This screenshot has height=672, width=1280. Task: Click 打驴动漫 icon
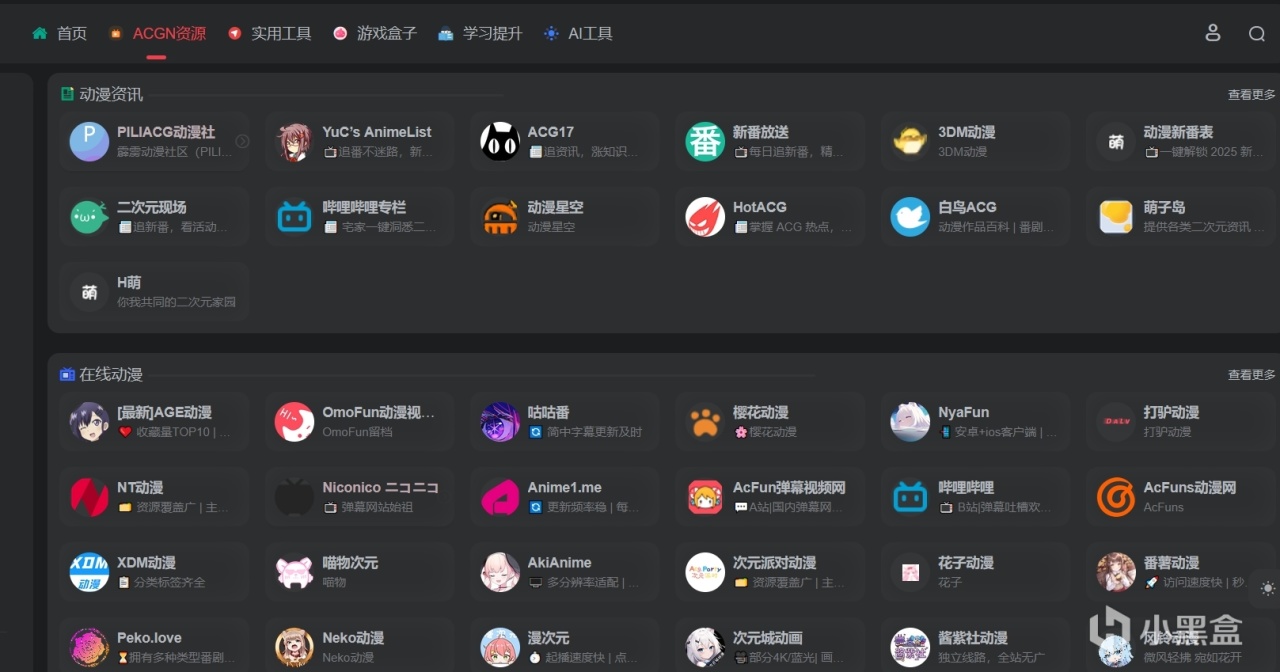(1116, 422)
